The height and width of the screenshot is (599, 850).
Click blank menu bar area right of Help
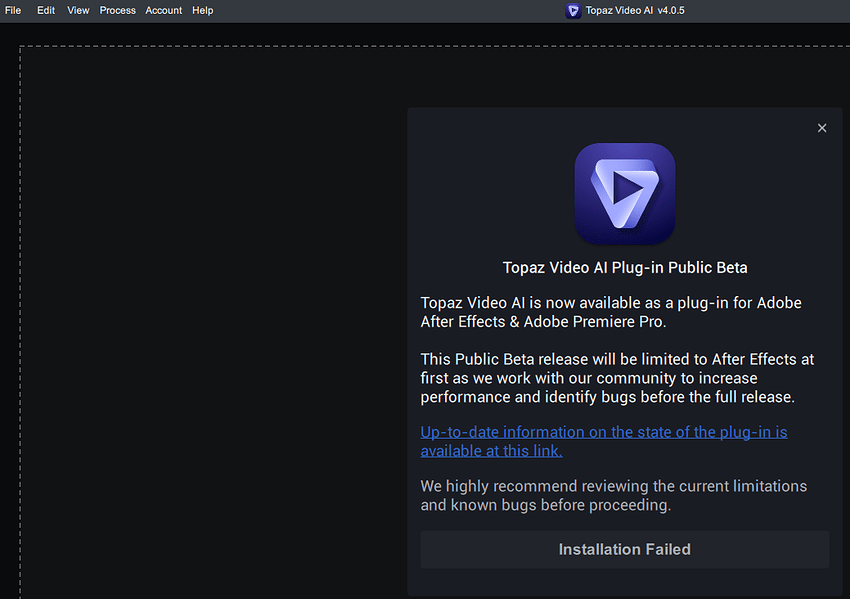click(x=380, y=10)
